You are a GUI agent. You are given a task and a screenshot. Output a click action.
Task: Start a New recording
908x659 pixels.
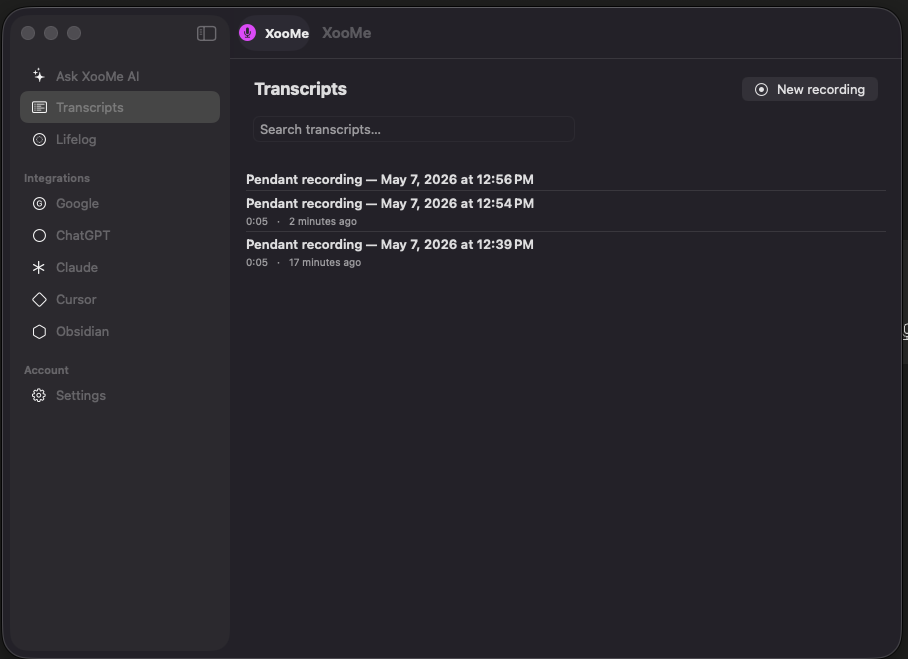810,90
